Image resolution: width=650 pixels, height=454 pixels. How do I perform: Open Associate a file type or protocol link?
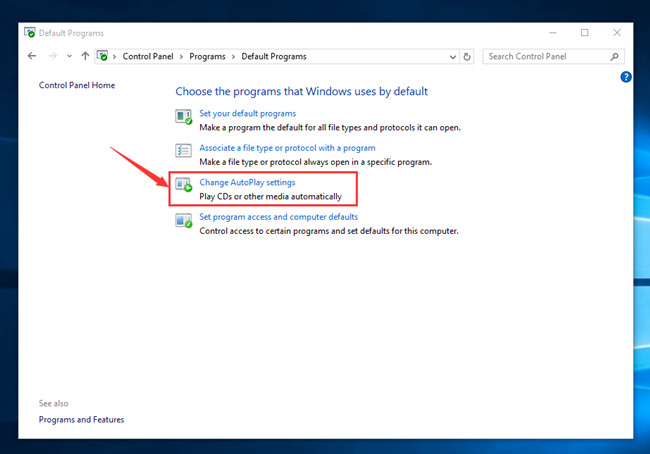[287, 148]
